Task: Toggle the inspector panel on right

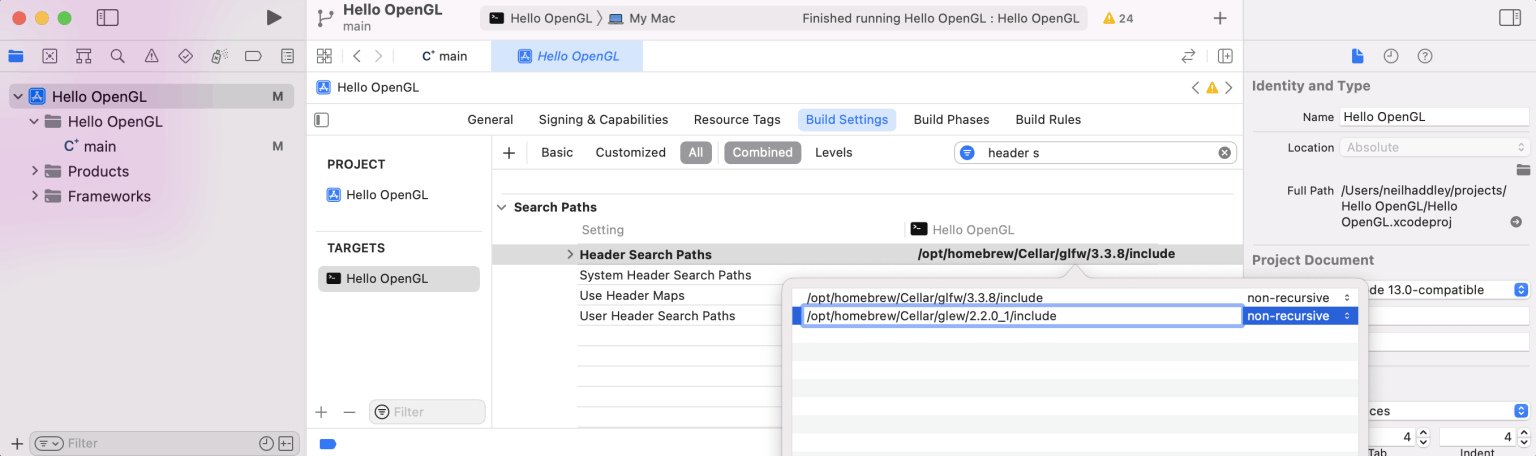Action: pos(1510,18)
